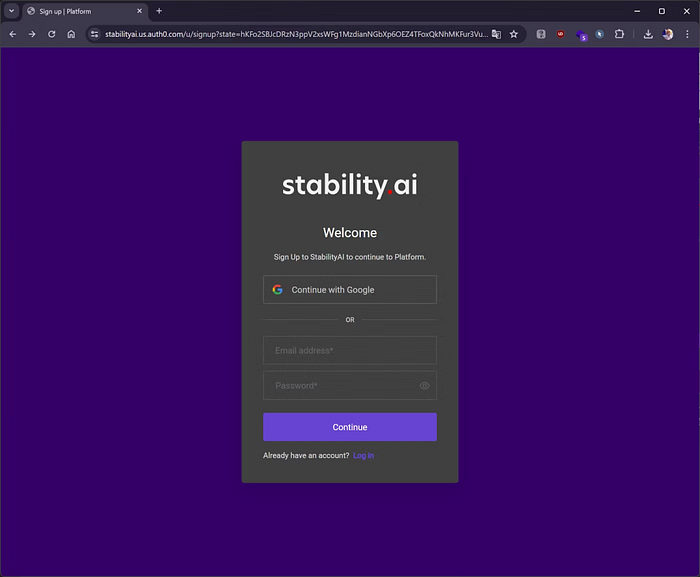Viewport: 700px width, 577px height.
Task: Open the Chrome profile avatar
Action: tap(668, 34)
